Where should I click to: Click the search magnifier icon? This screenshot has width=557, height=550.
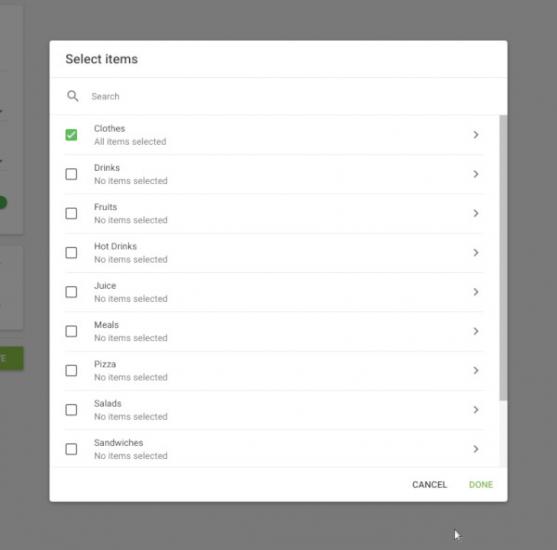coord(72,96)
